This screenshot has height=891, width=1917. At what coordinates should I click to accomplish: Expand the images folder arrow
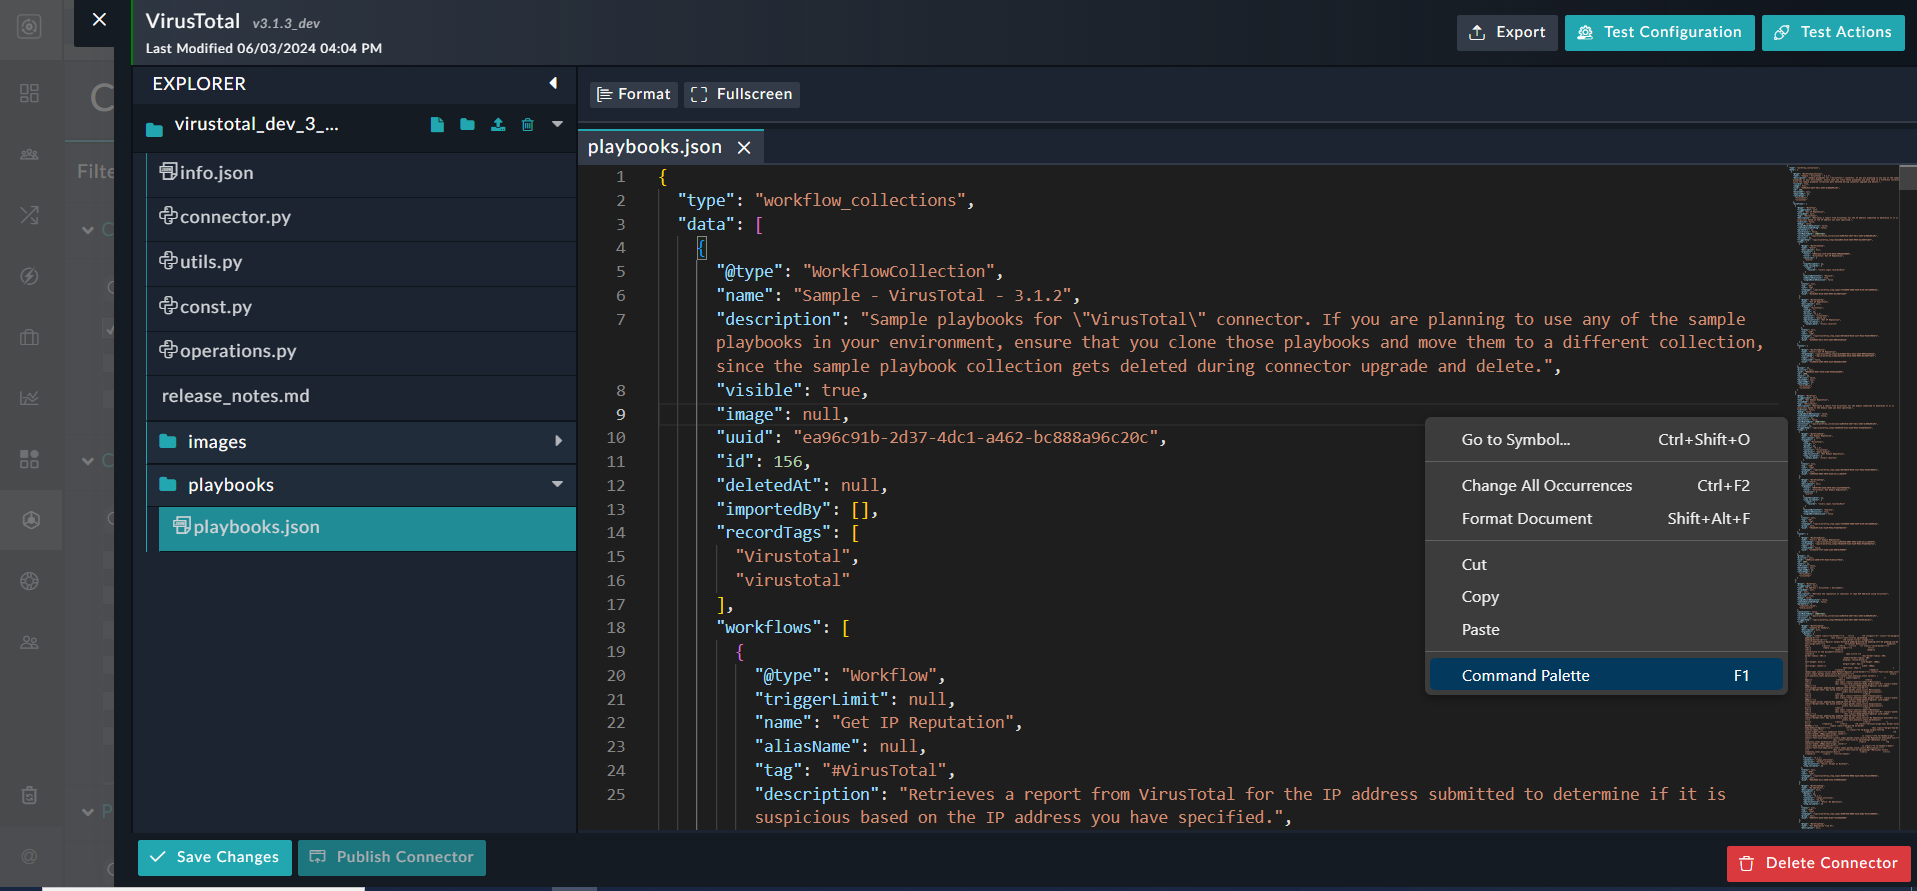(x=558, y=441)
